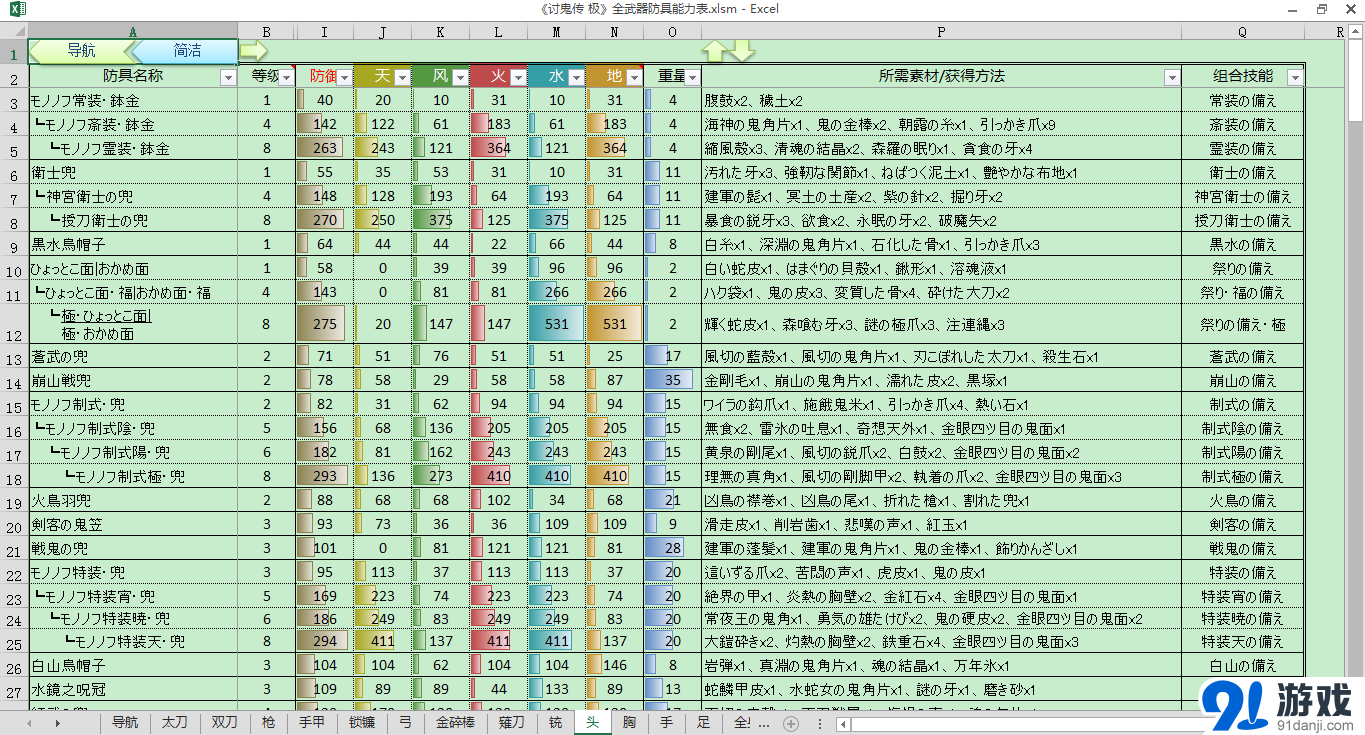Click the down arrow shape above column P
This screenshot has height=735, width=1365.
[743, 50]
